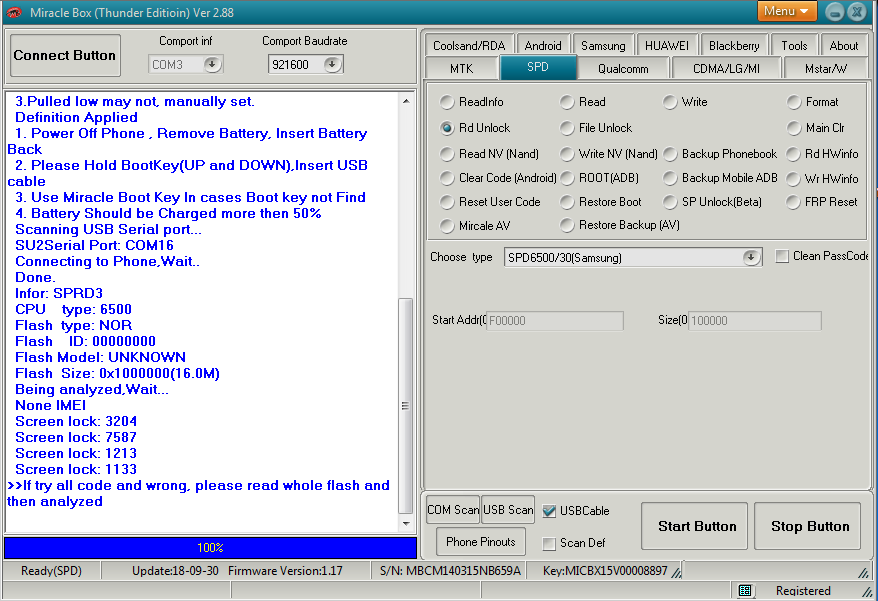The image size is (878, 601).
Task: Click the COM Scan button
Action: [x=452, y=510]
